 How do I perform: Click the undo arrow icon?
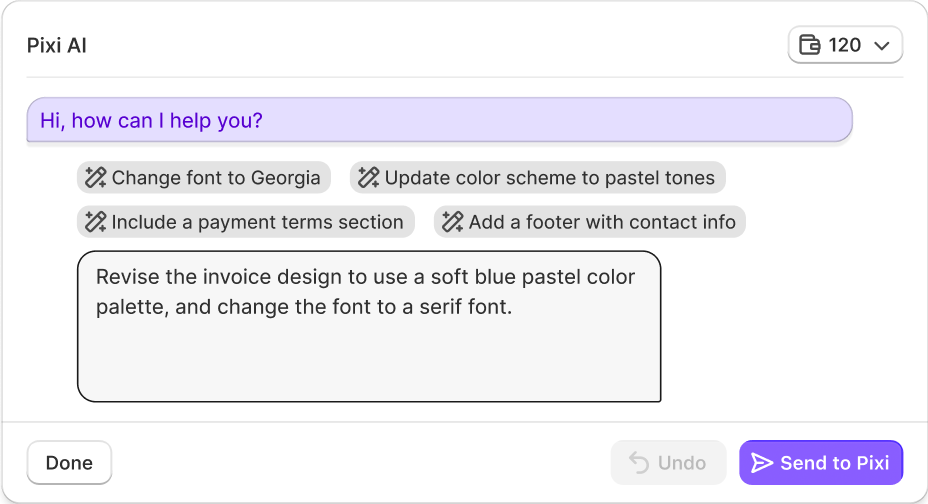pos(639,463)
